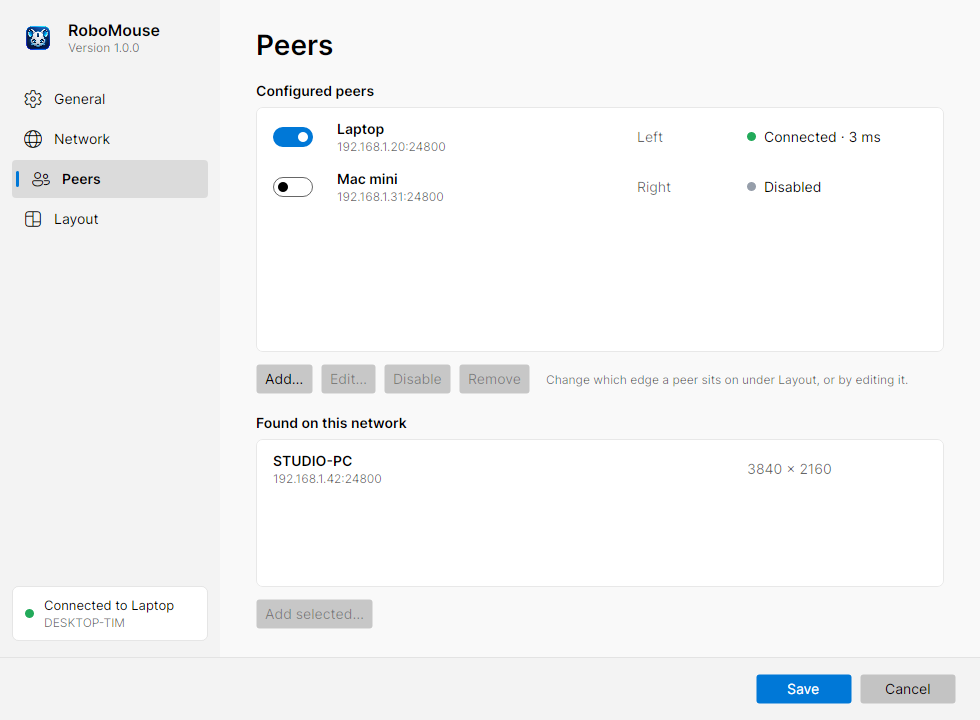Select the Laptop peer name
This screenshot has height=720, width=980.
coord(361,129)
